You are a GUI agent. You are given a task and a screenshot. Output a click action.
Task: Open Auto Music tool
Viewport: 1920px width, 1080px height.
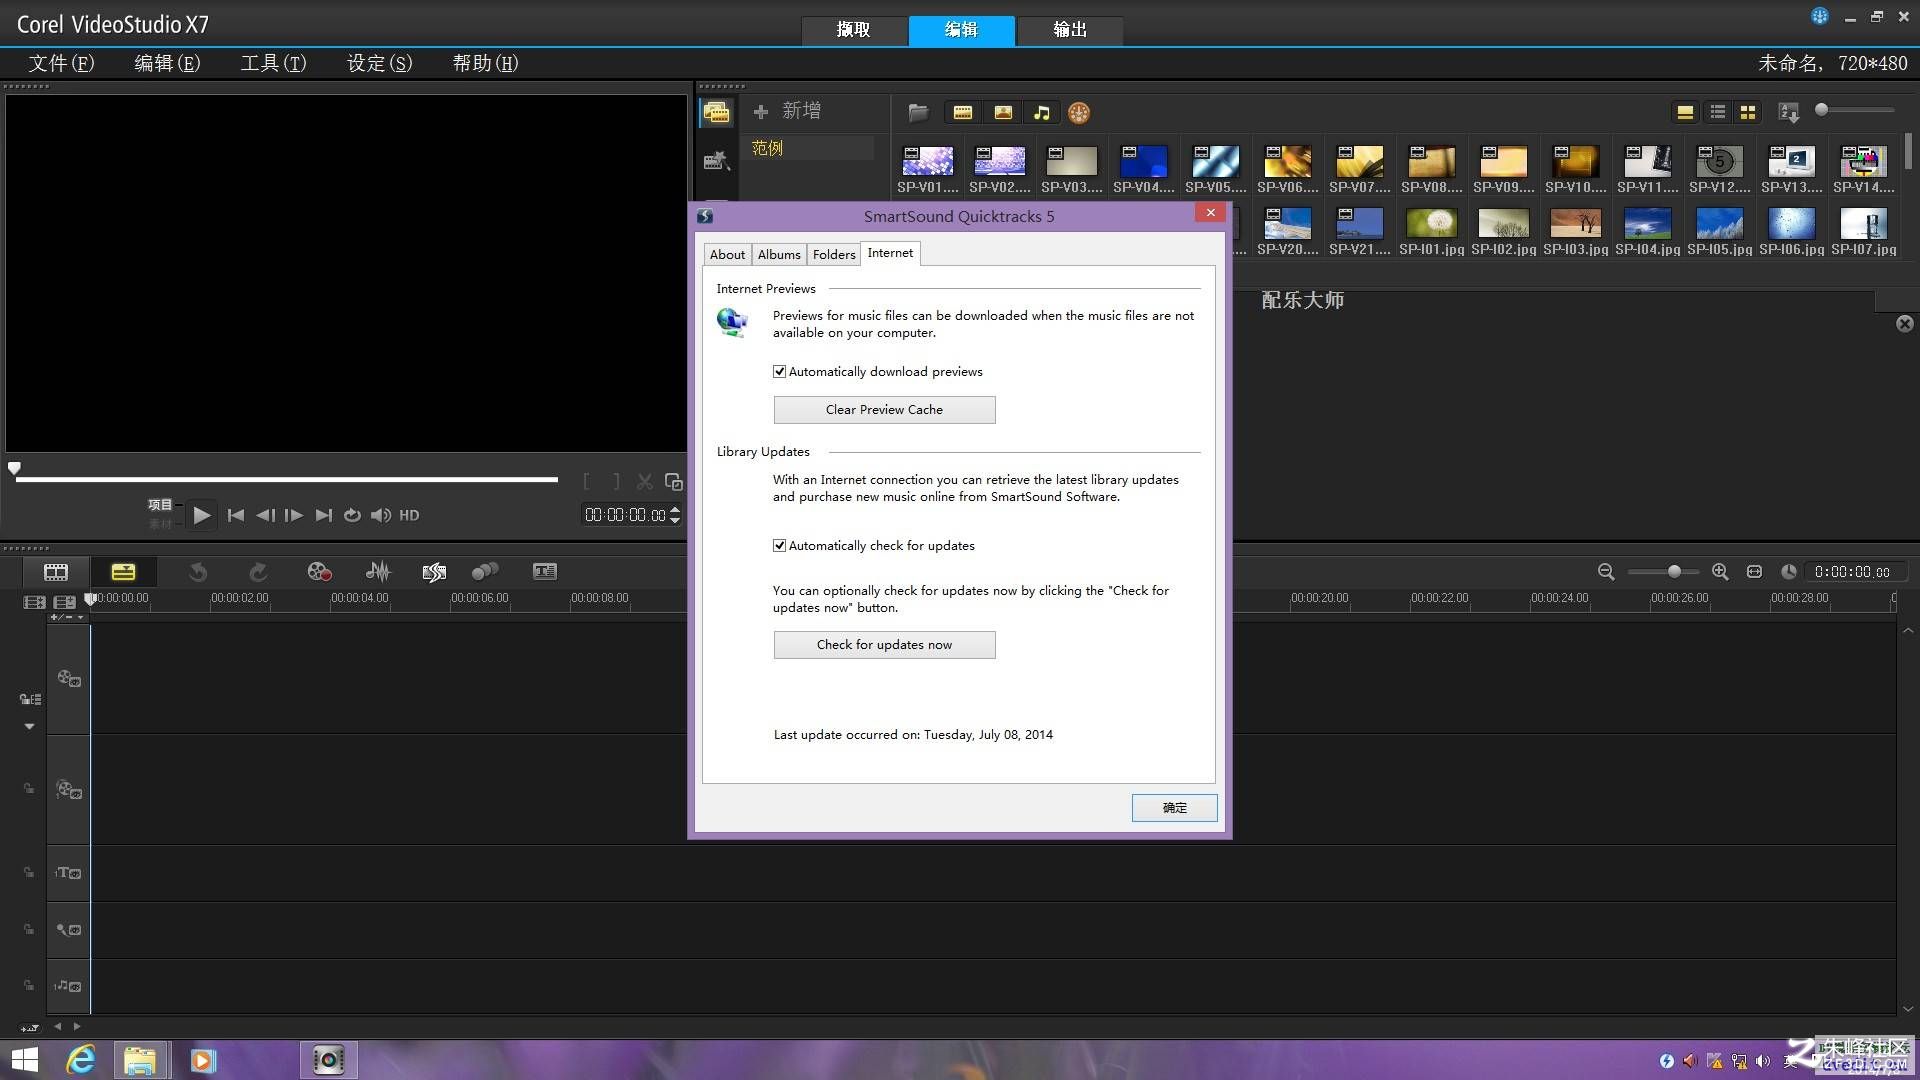point(434,572)
